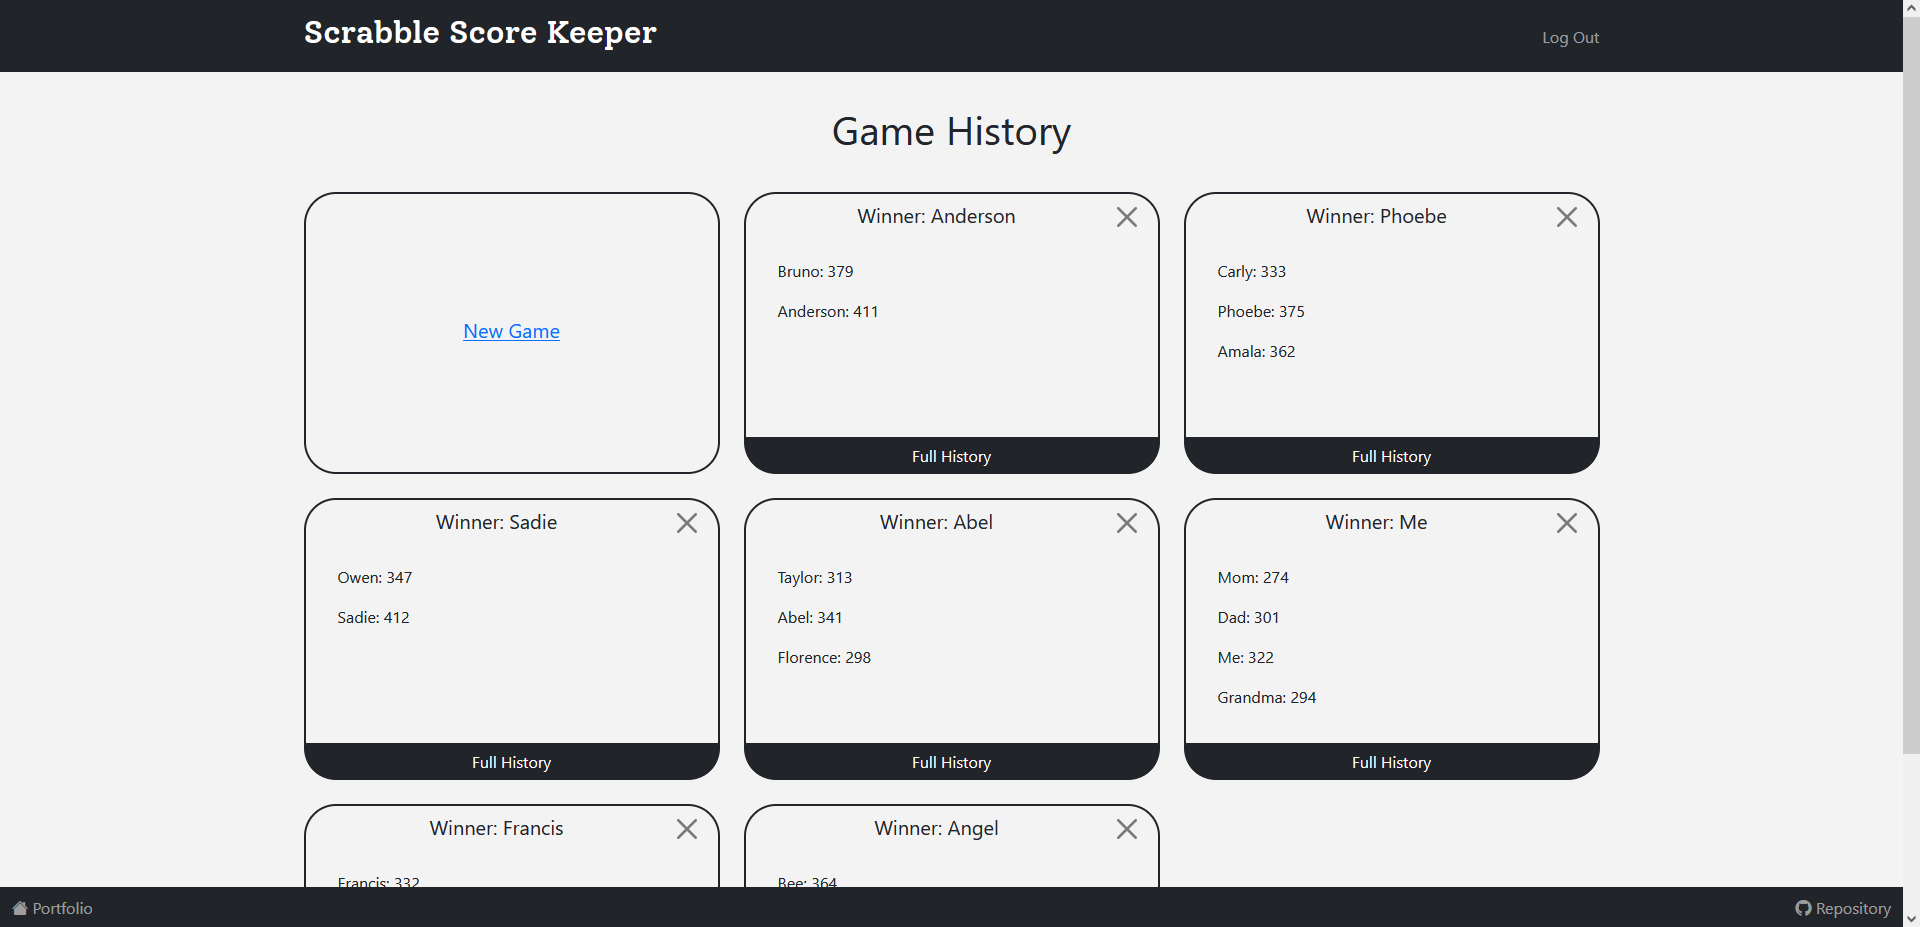Click the 'Bruno: 379' score
1920x927 pixels.
815,271
